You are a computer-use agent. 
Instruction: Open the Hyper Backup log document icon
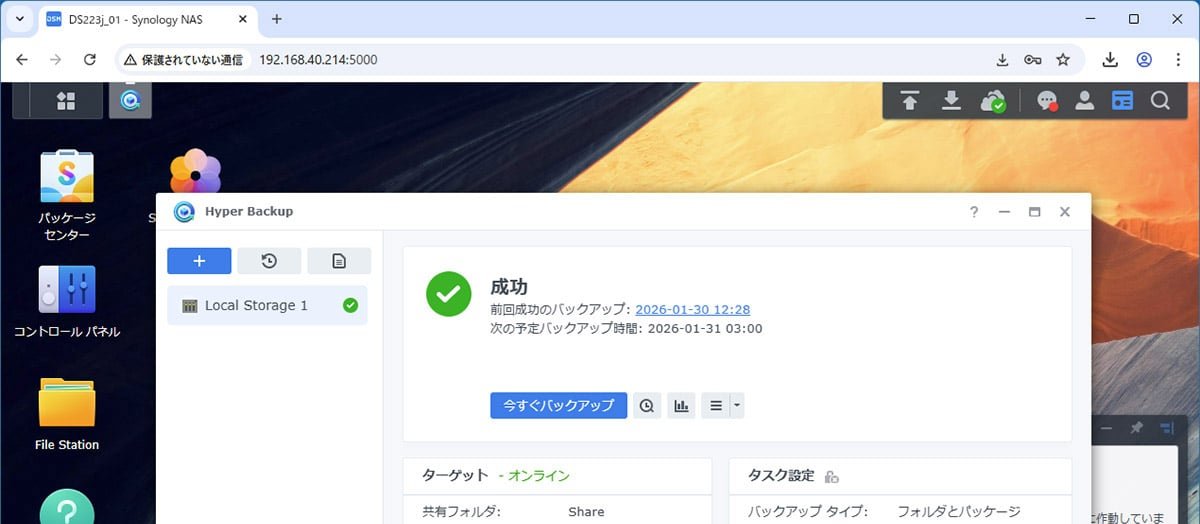(339, 261)
